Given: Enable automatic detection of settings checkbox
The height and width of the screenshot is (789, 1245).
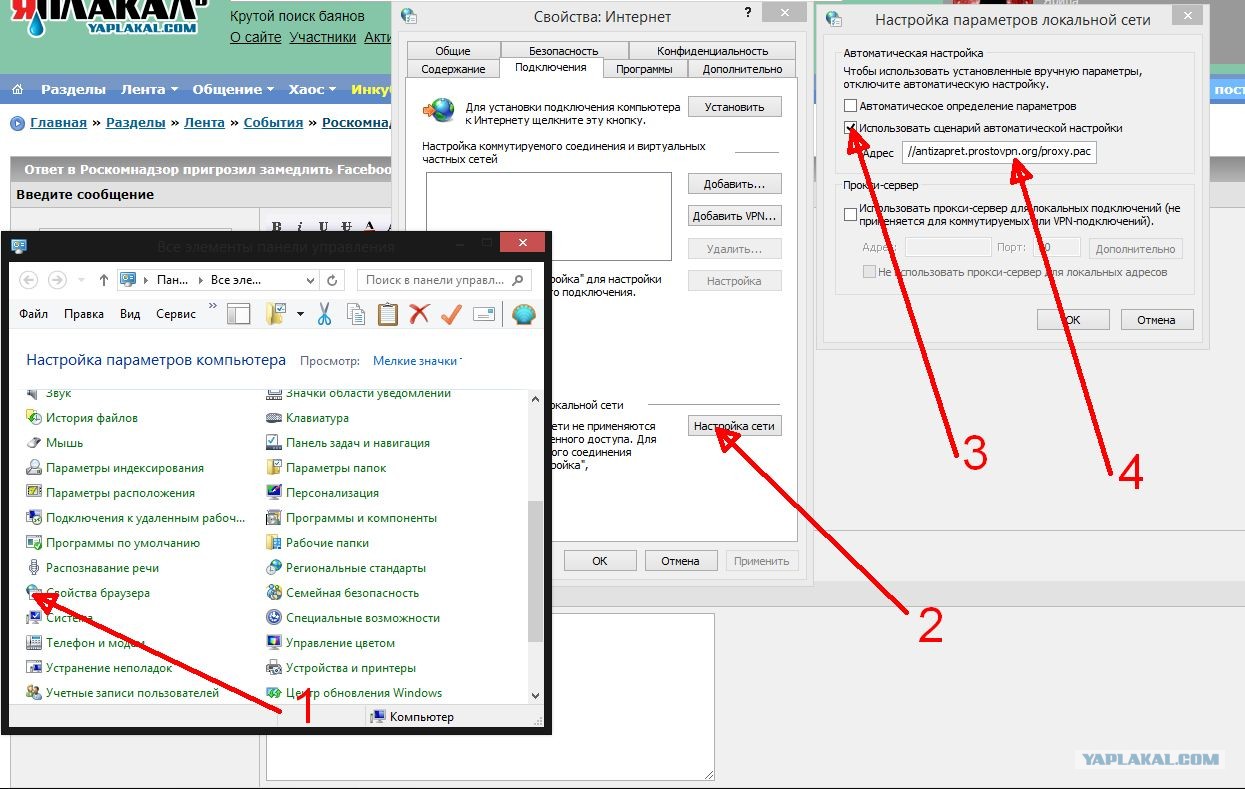Looking at the screenshot, I should point(850,106).
